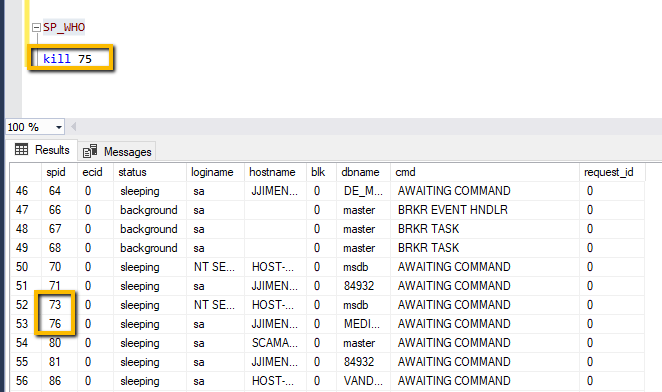The image size is (662, 392).
Task: Collapse the SP_WHO code block
Action: pyautogui.click(x=36, y=27)
